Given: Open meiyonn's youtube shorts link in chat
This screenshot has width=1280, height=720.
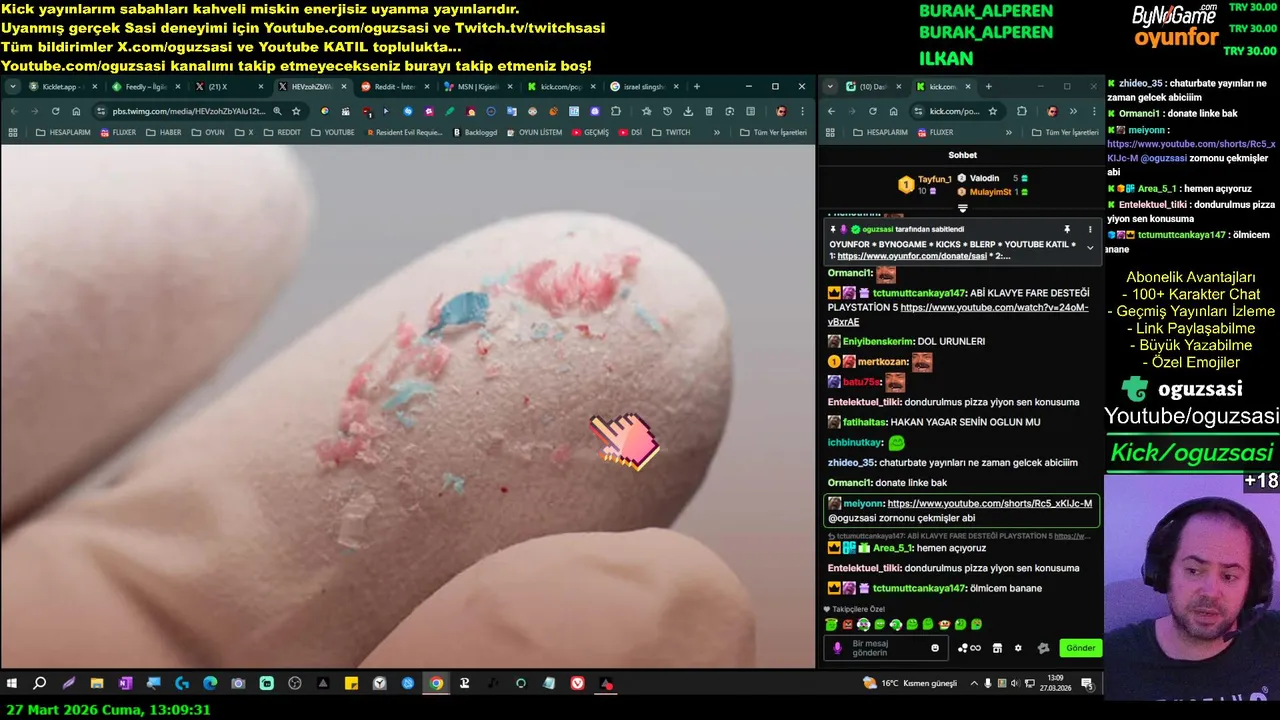Looking at the screenshot, I should point(989,503).
